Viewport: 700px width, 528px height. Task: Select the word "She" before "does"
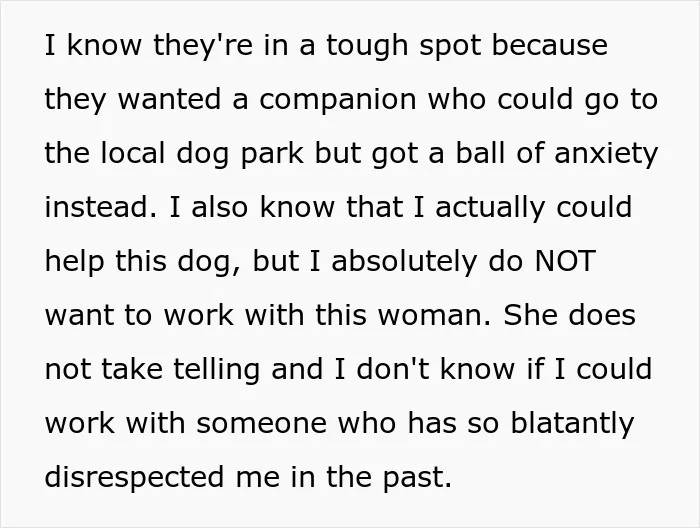[530, 315]
